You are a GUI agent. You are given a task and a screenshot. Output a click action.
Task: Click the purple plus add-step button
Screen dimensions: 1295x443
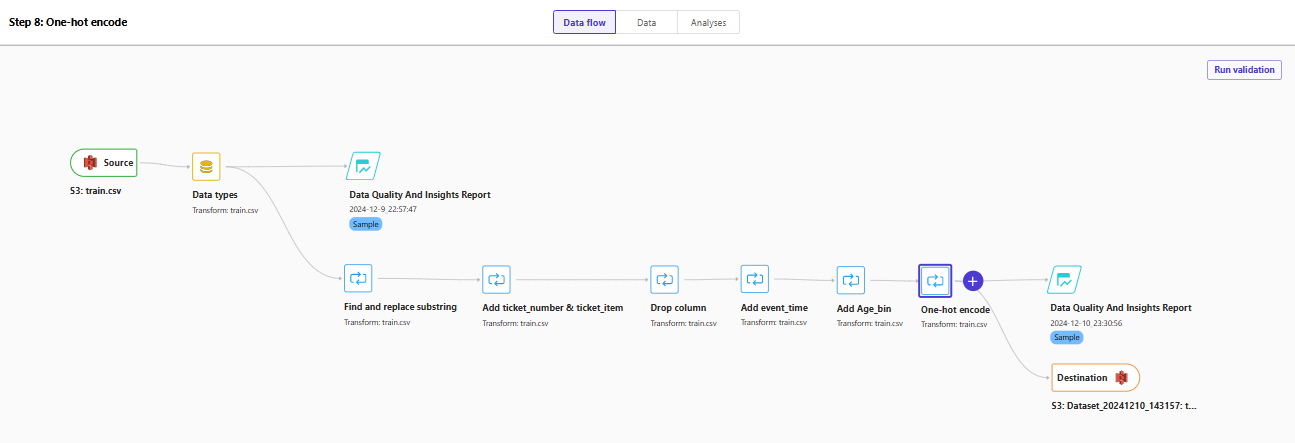(x=974, y=281)
